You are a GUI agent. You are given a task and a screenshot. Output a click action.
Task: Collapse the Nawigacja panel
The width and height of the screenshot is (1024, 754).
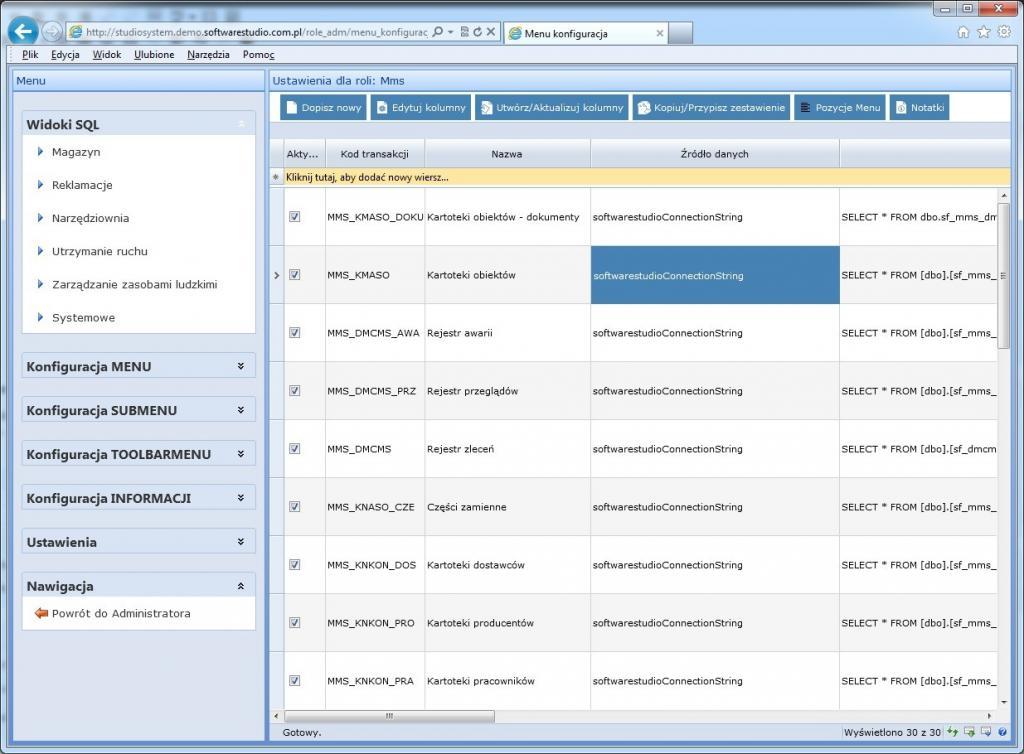click(240, 586)
